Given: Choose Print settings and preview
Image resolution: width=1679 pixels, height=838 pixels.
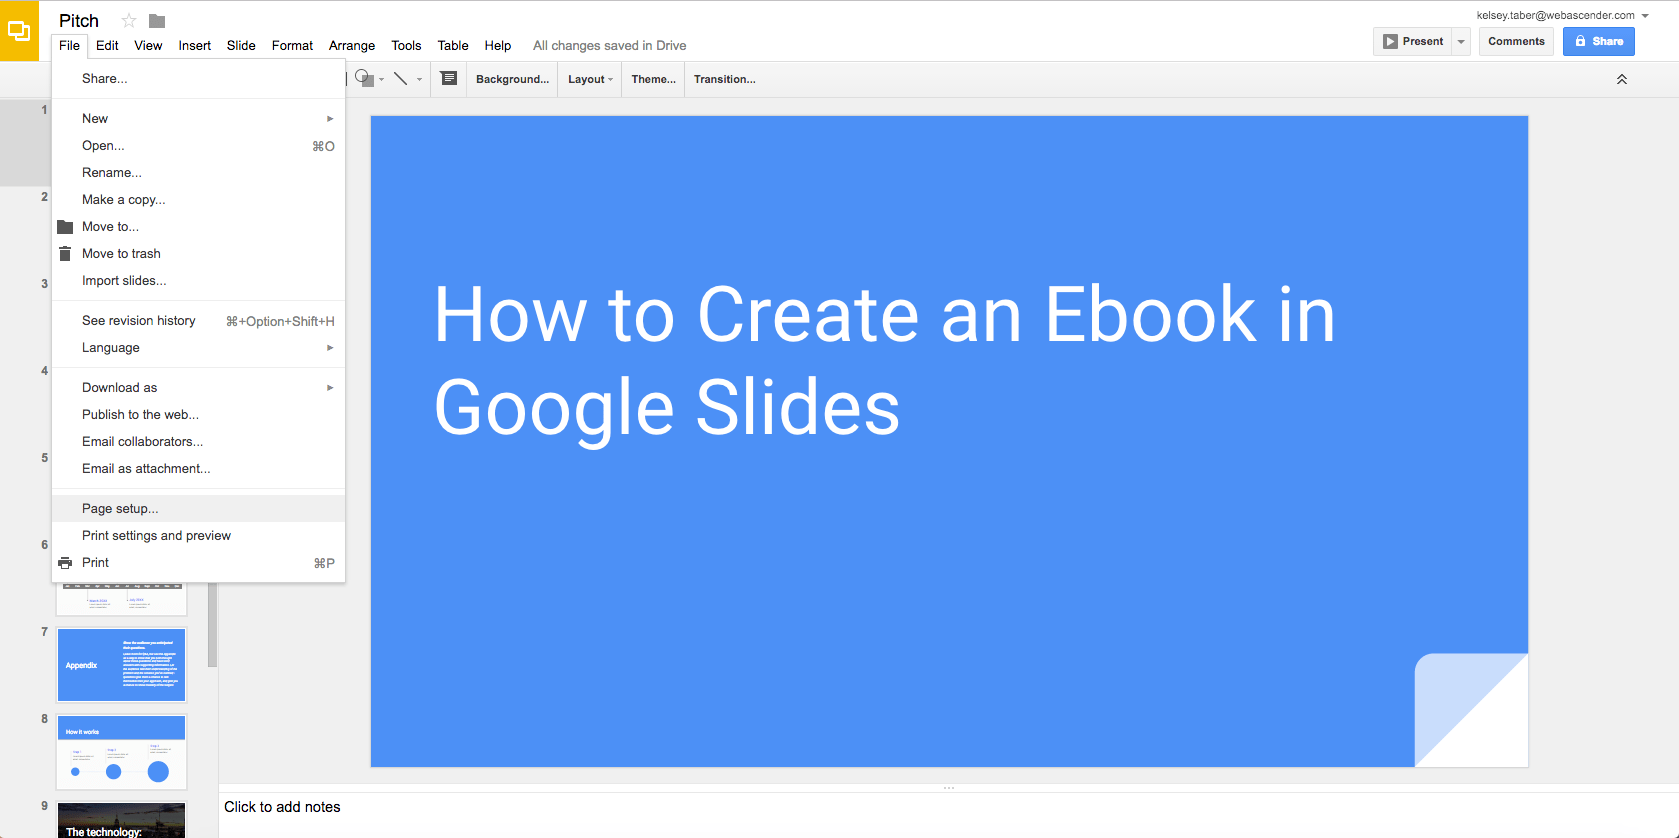Looking at the screenshot, I should 198,536.
